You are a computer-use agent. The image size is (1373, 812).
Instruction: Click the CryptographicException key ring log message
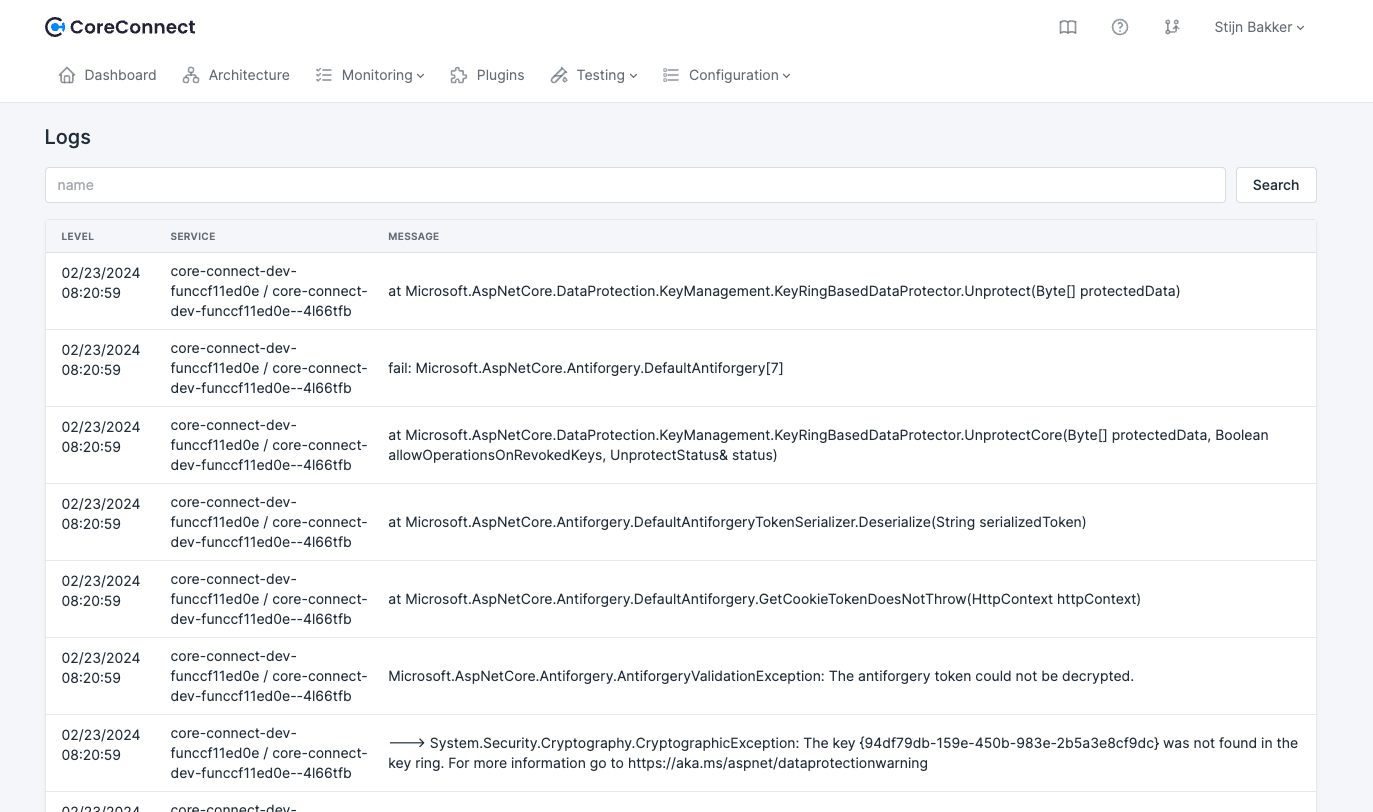click(842, 753)
